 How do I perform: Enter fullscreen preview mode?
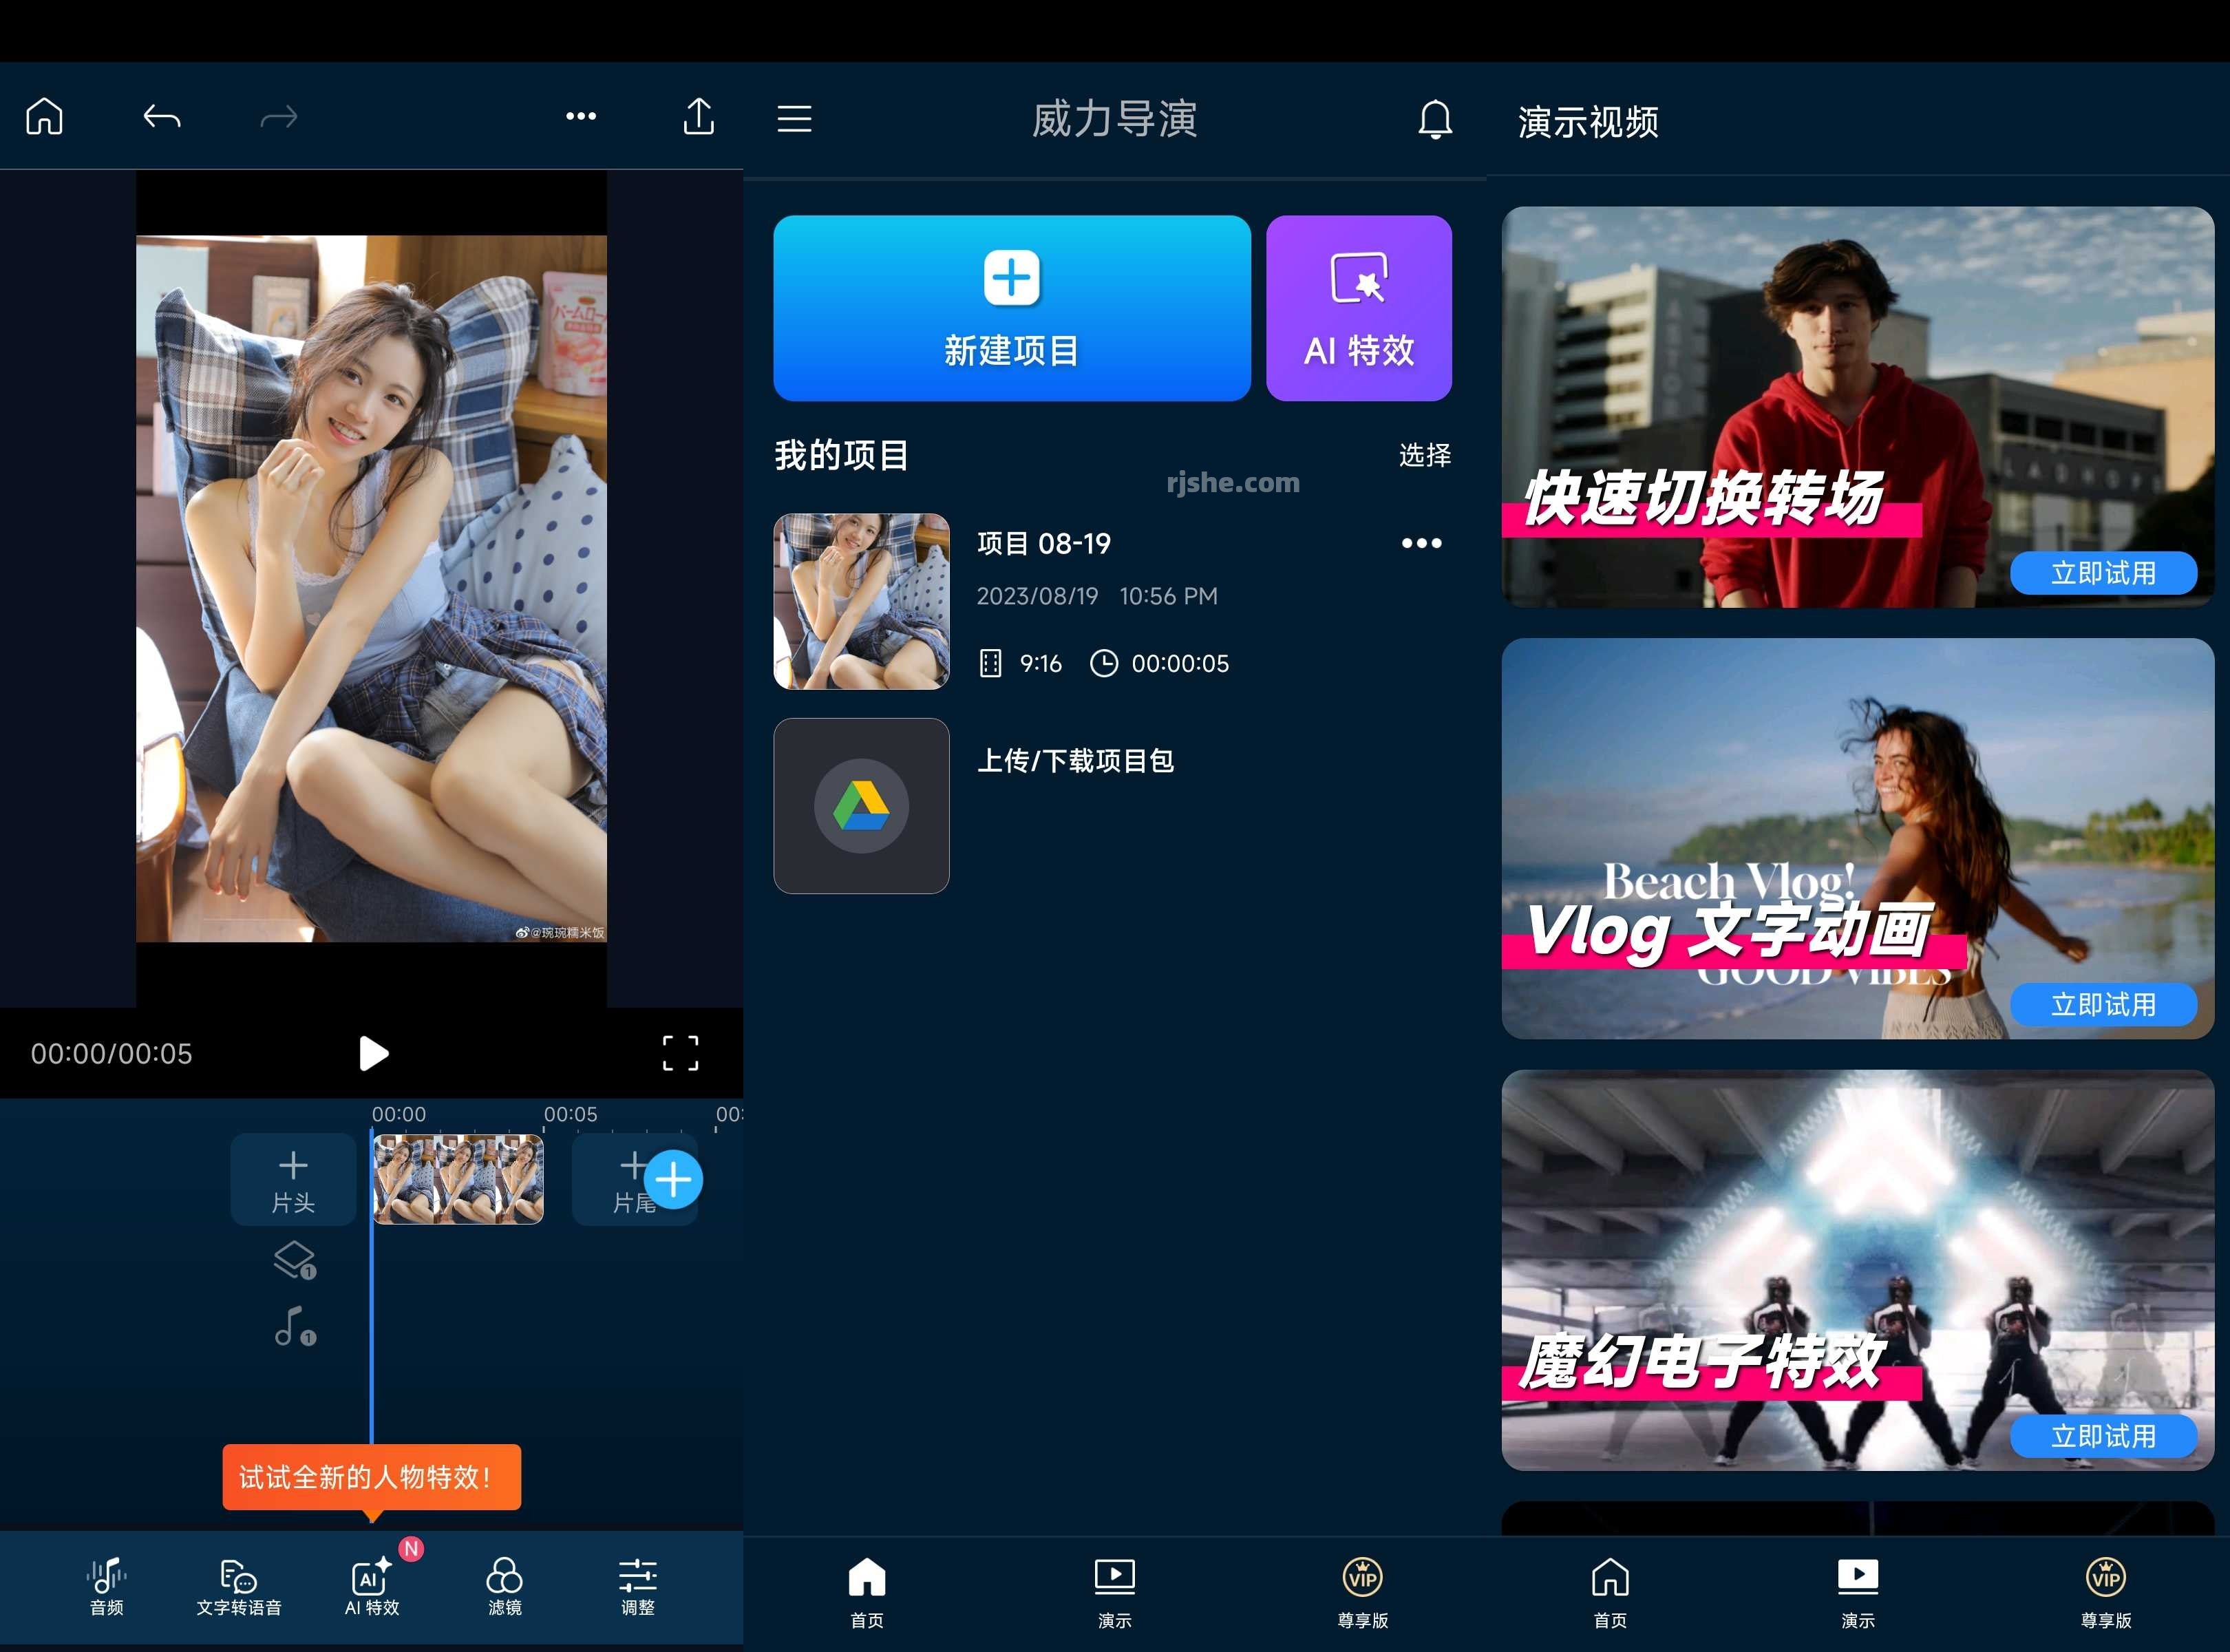(x=681, y=1053)
